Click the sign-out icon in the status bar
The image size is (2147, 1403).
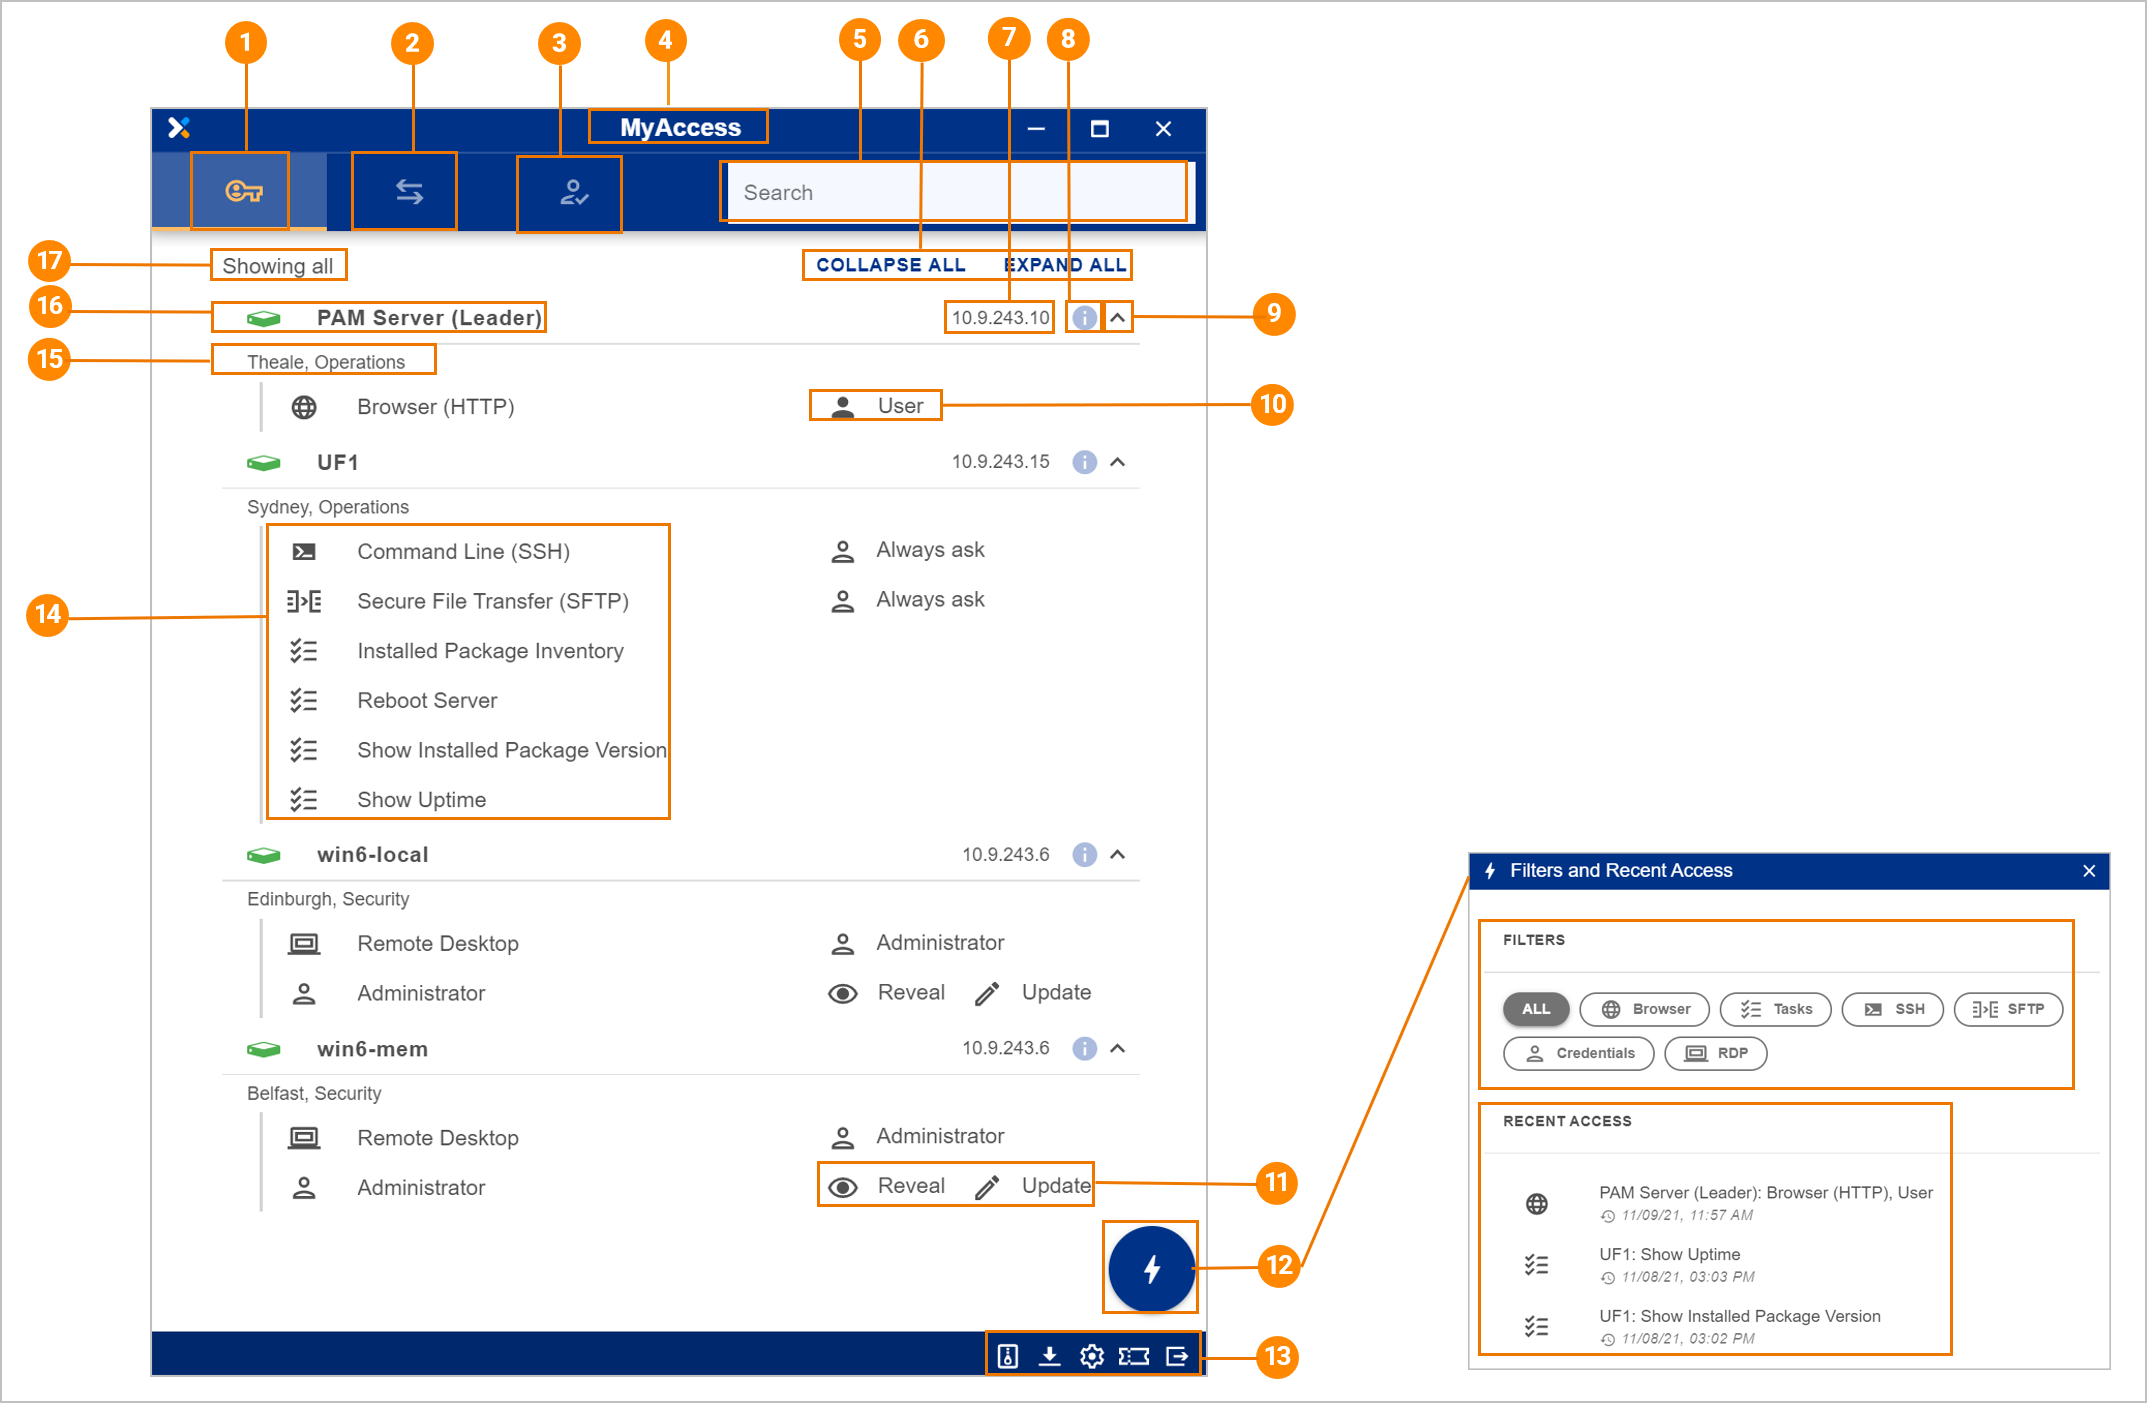pyautogui.click(x=1178, y=1355)
